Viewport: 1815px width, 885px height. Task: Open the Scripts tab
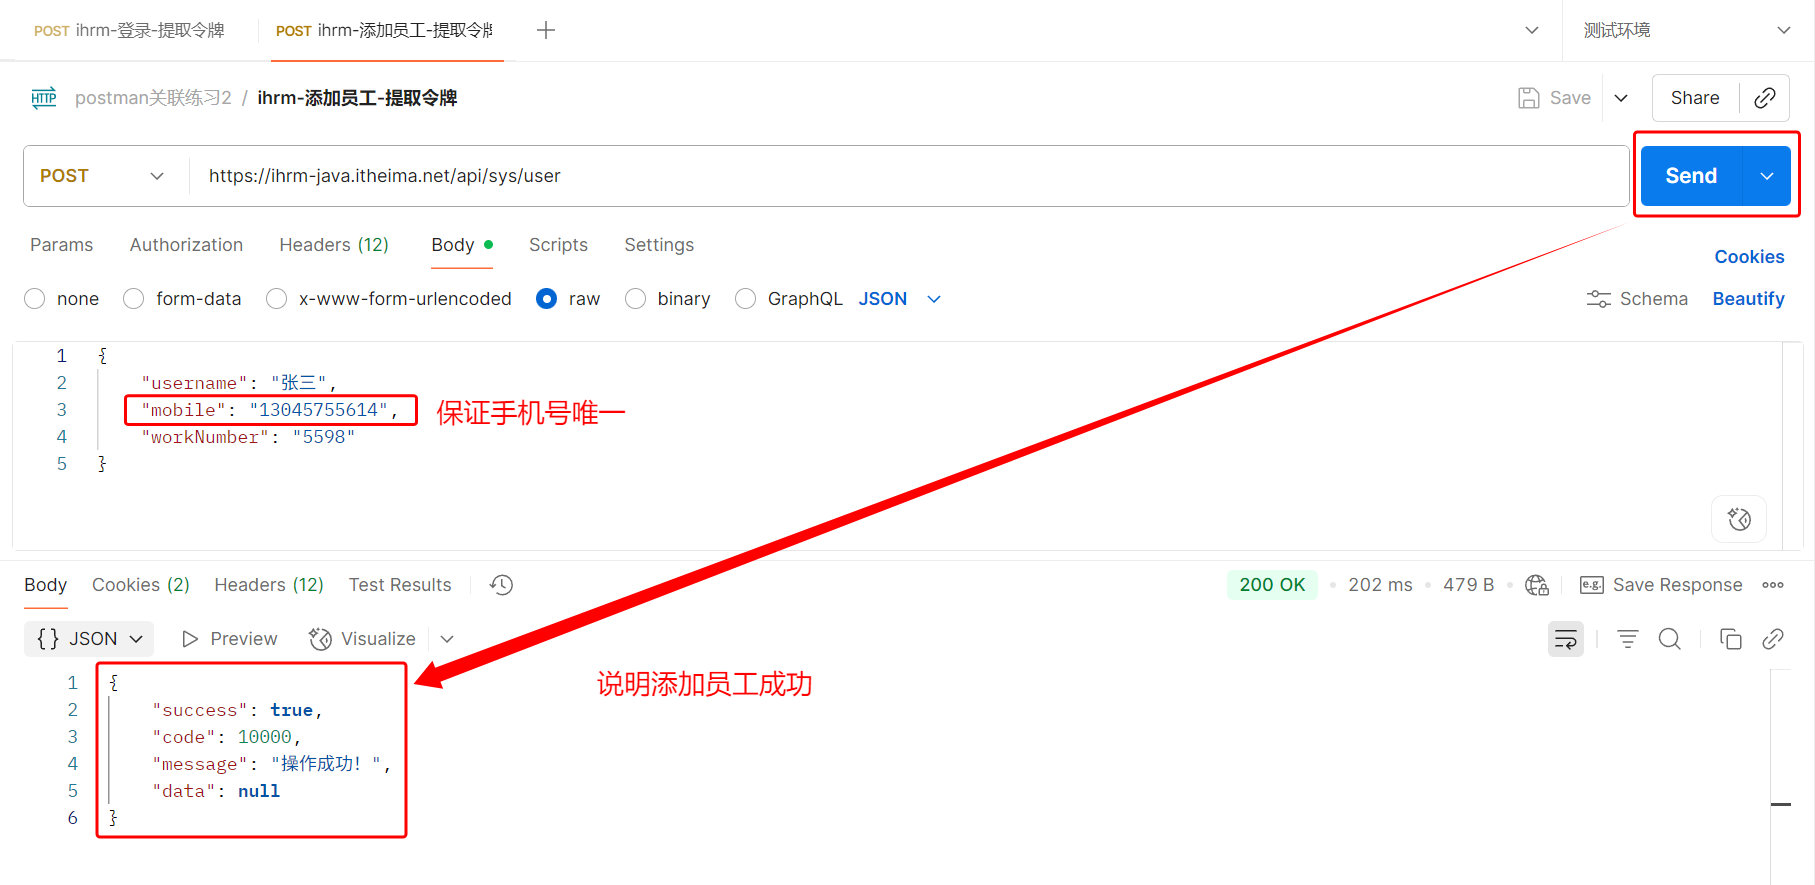pos(558,245)
